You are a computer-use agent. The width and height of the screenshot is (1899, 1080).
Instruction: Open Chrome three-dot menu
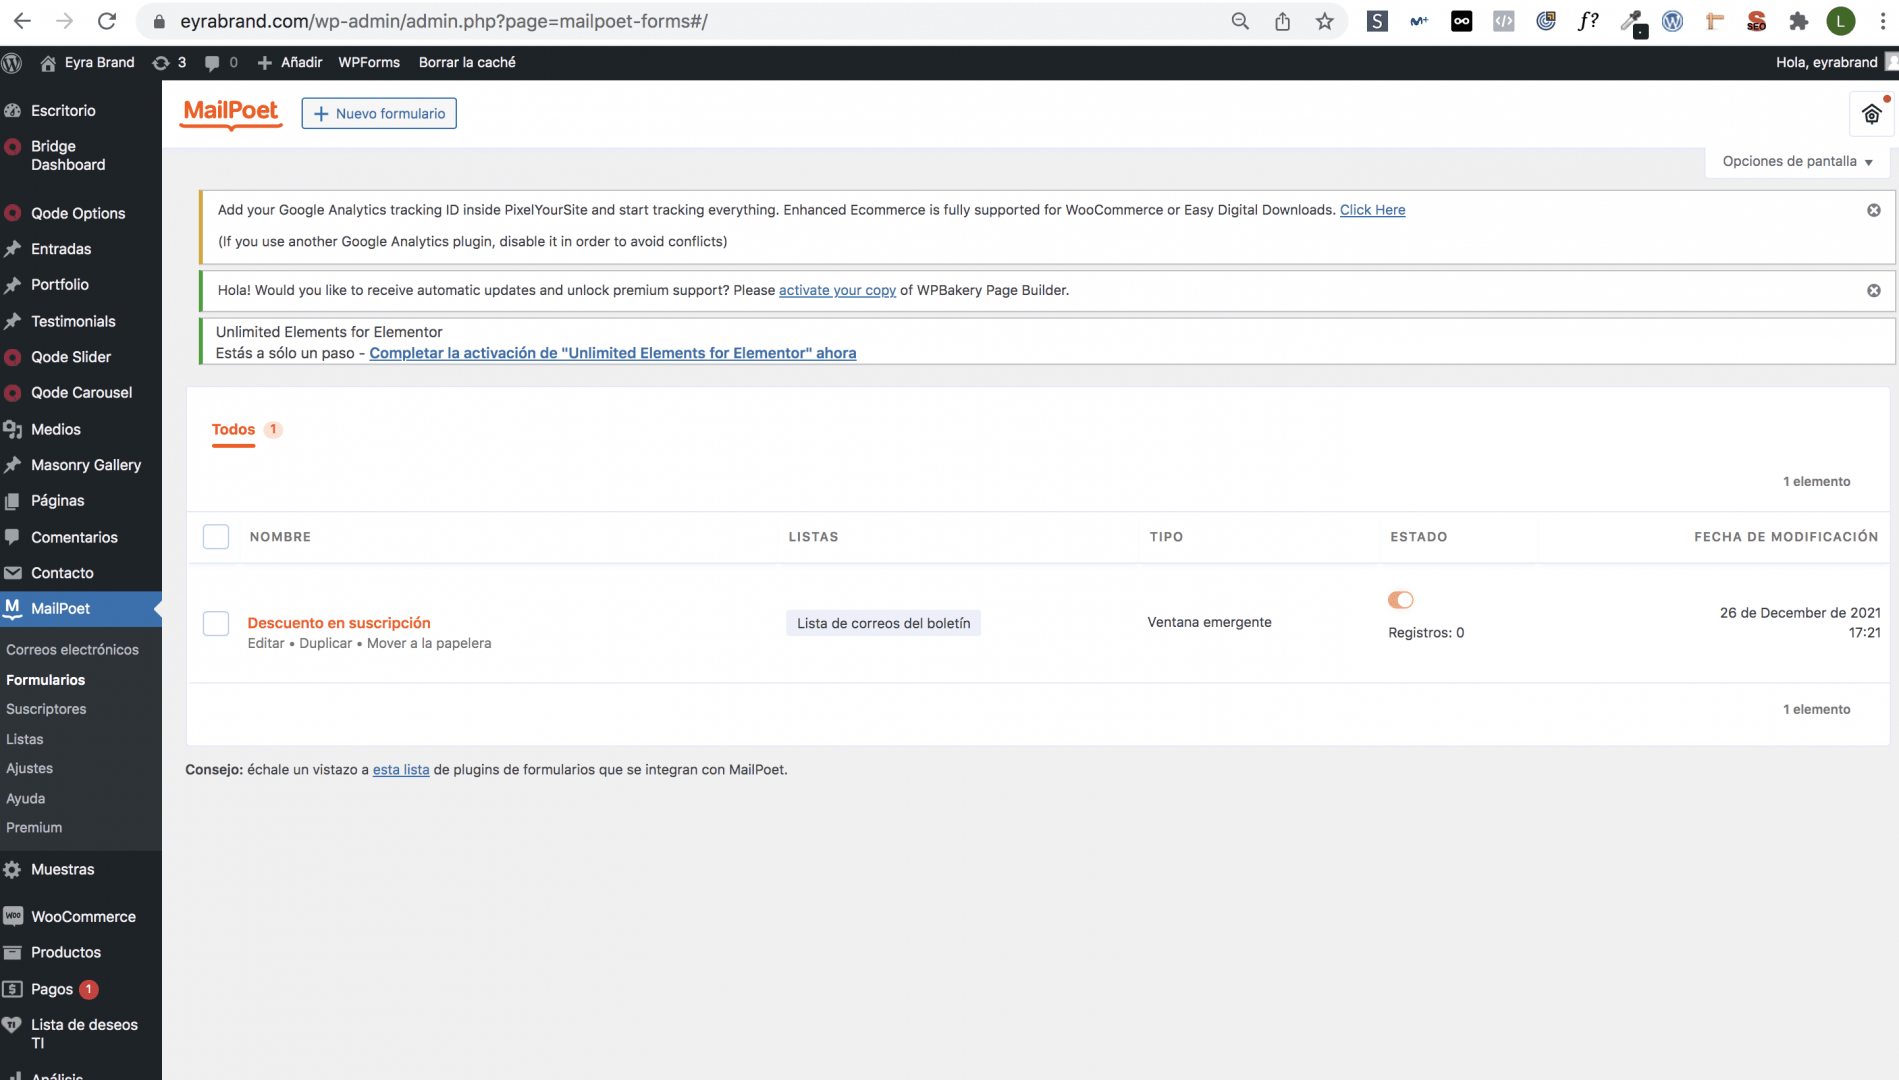1882,21
